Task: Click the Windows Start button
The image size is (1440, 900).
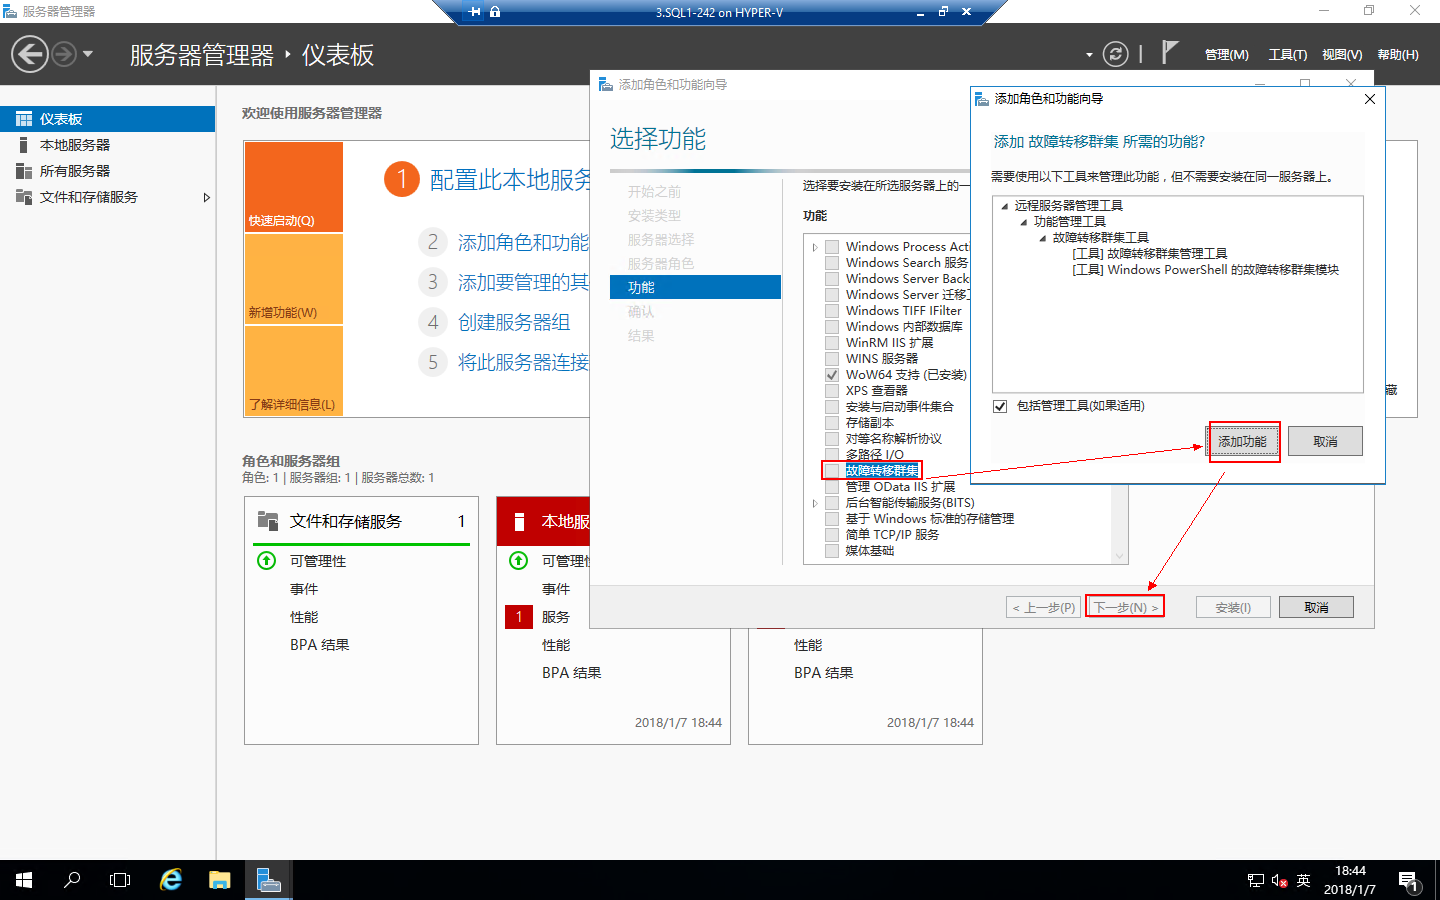Action: [x=24, y=880]
